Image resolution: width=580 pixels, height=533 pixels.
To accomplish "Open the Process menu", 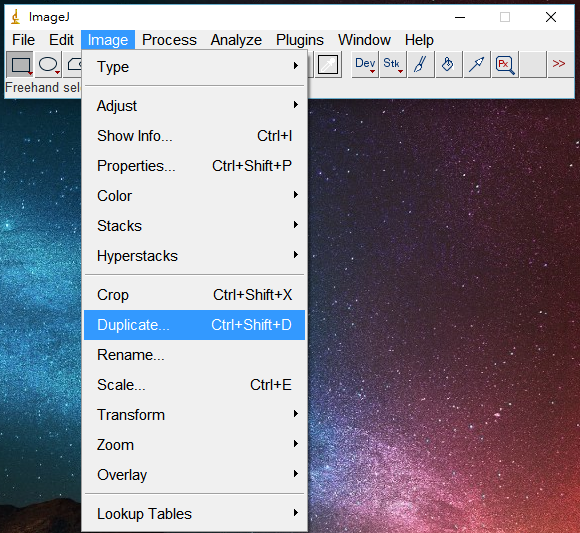I will pos(169,40).
